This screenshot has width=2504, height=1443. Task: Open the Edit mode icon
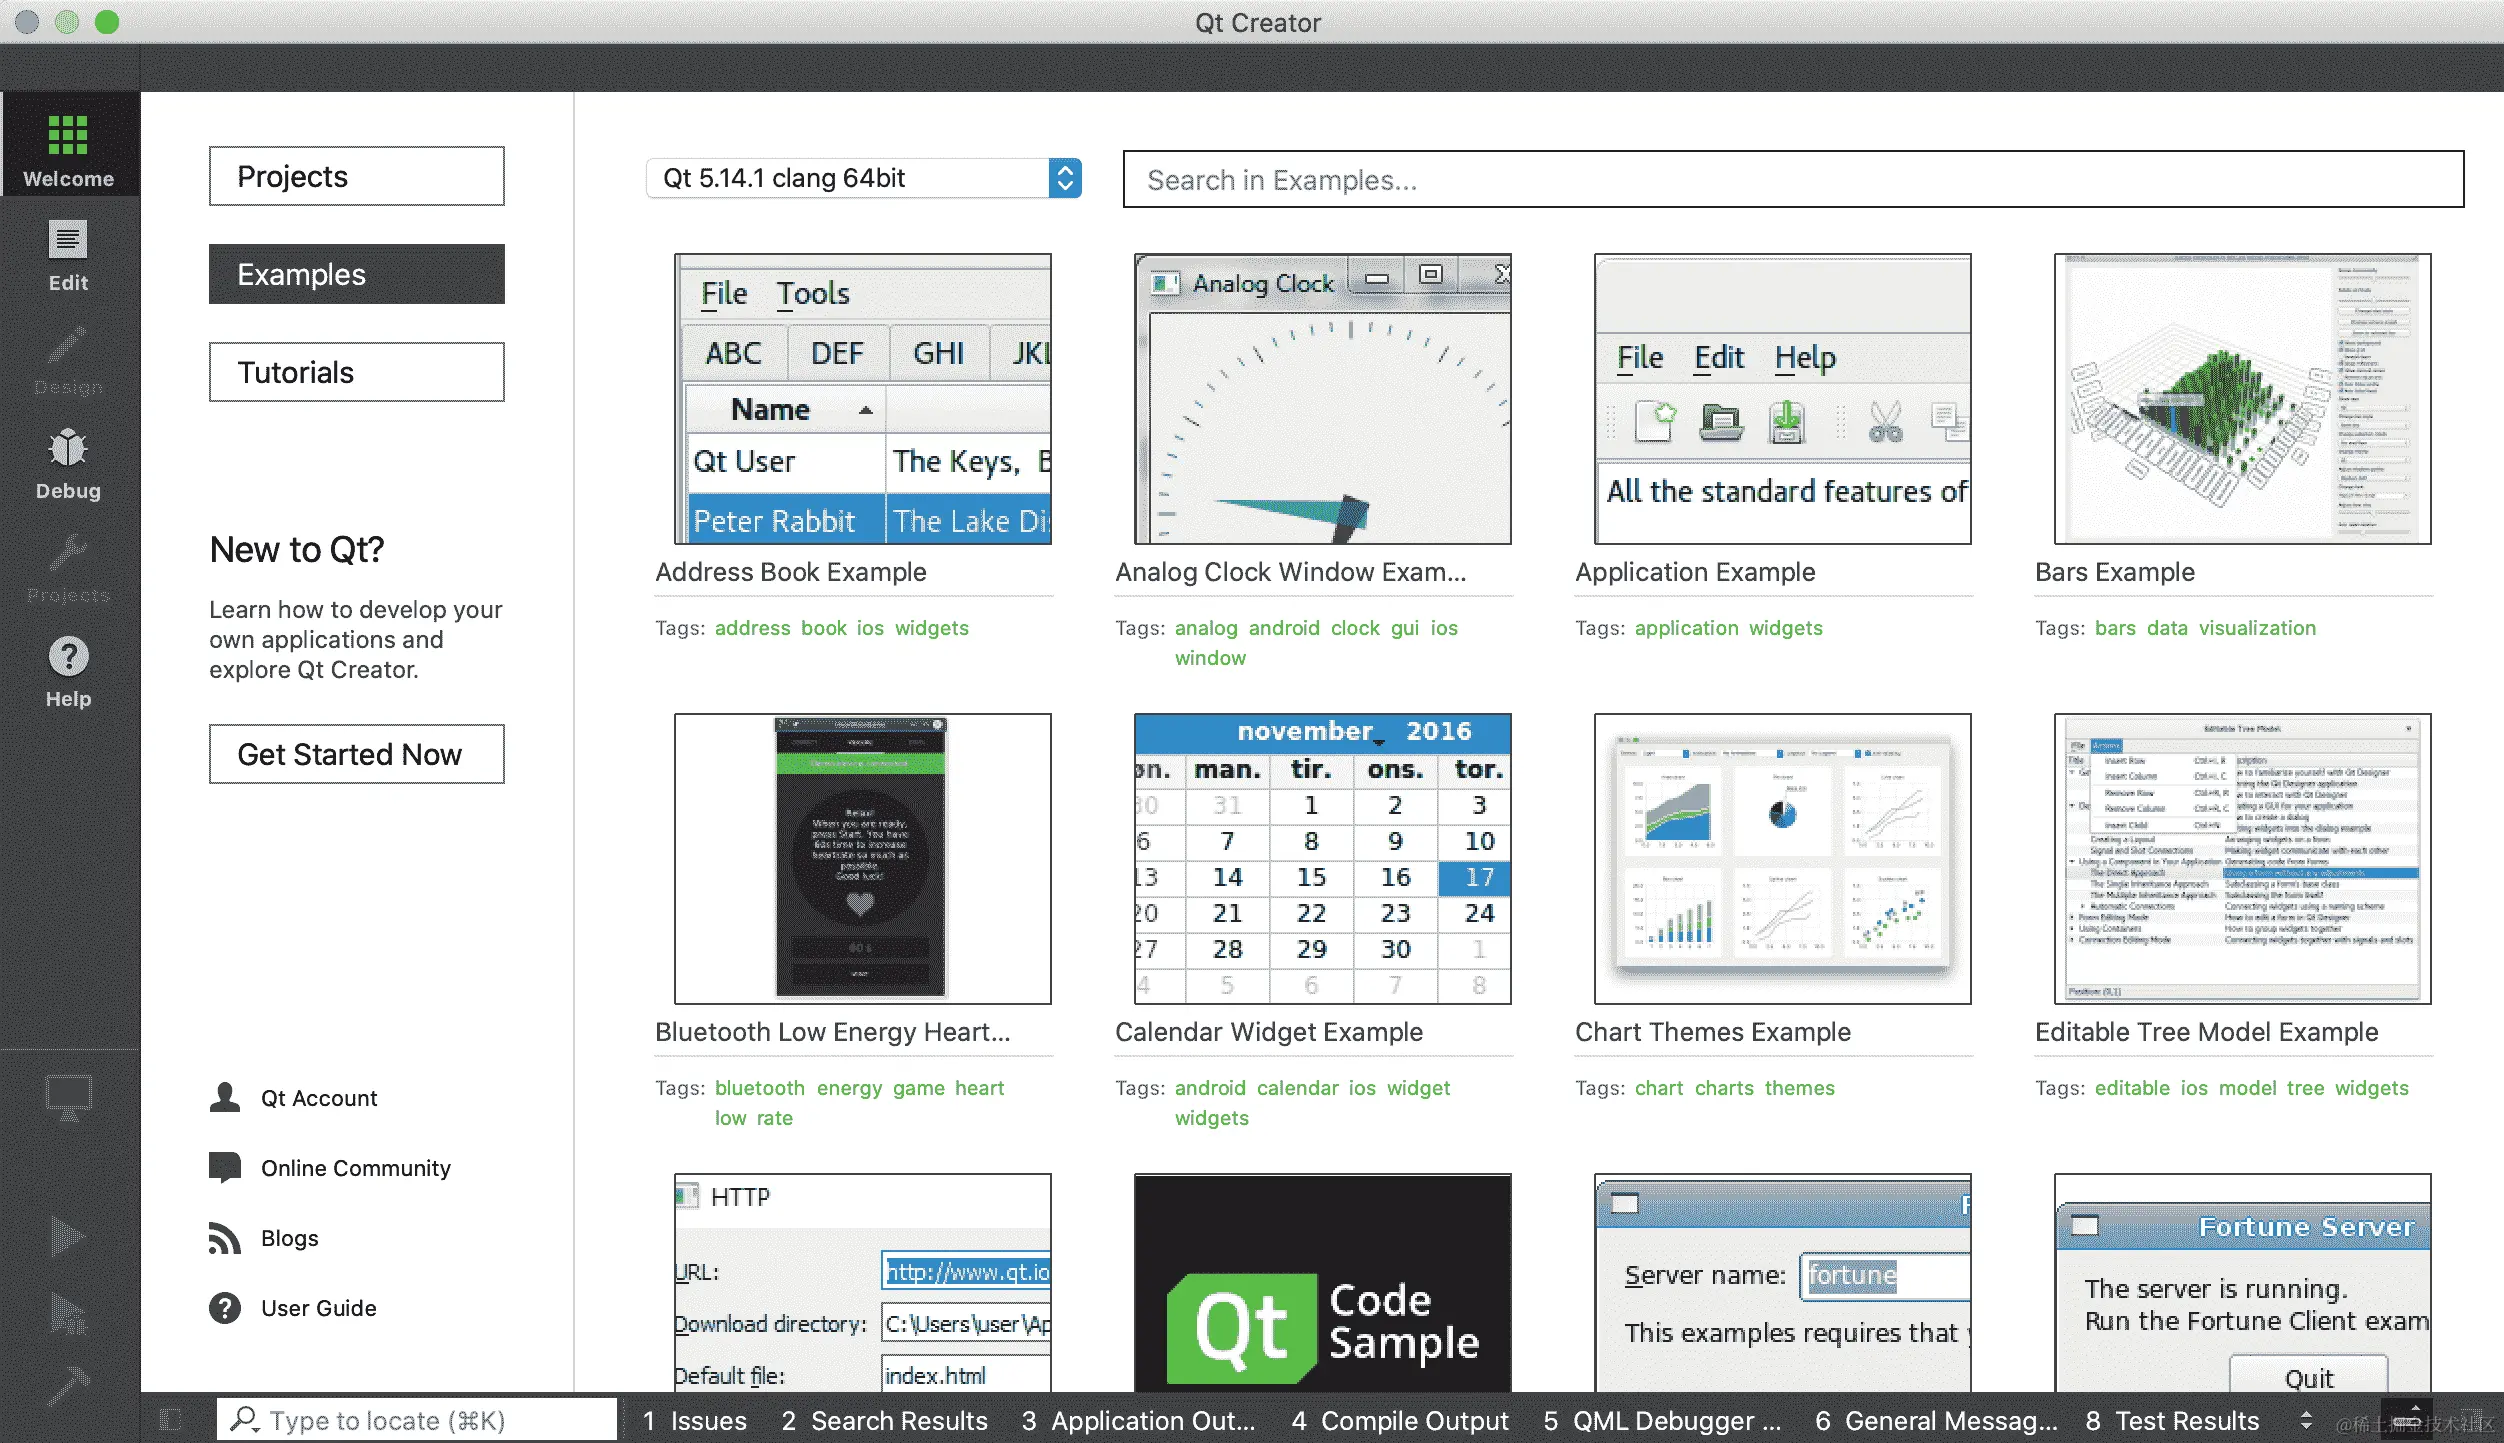pyautogui.click(x=68, y=241)
